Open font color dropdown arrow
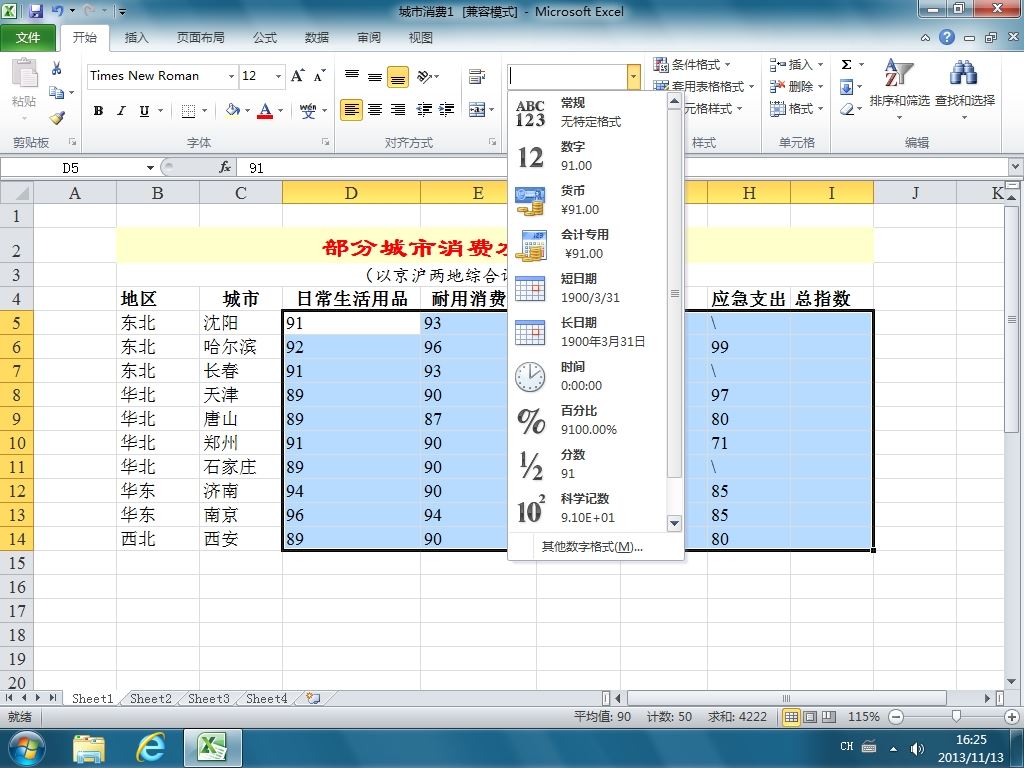The width and height of the screenshot is (1024, 768). [x=281, y=111]
